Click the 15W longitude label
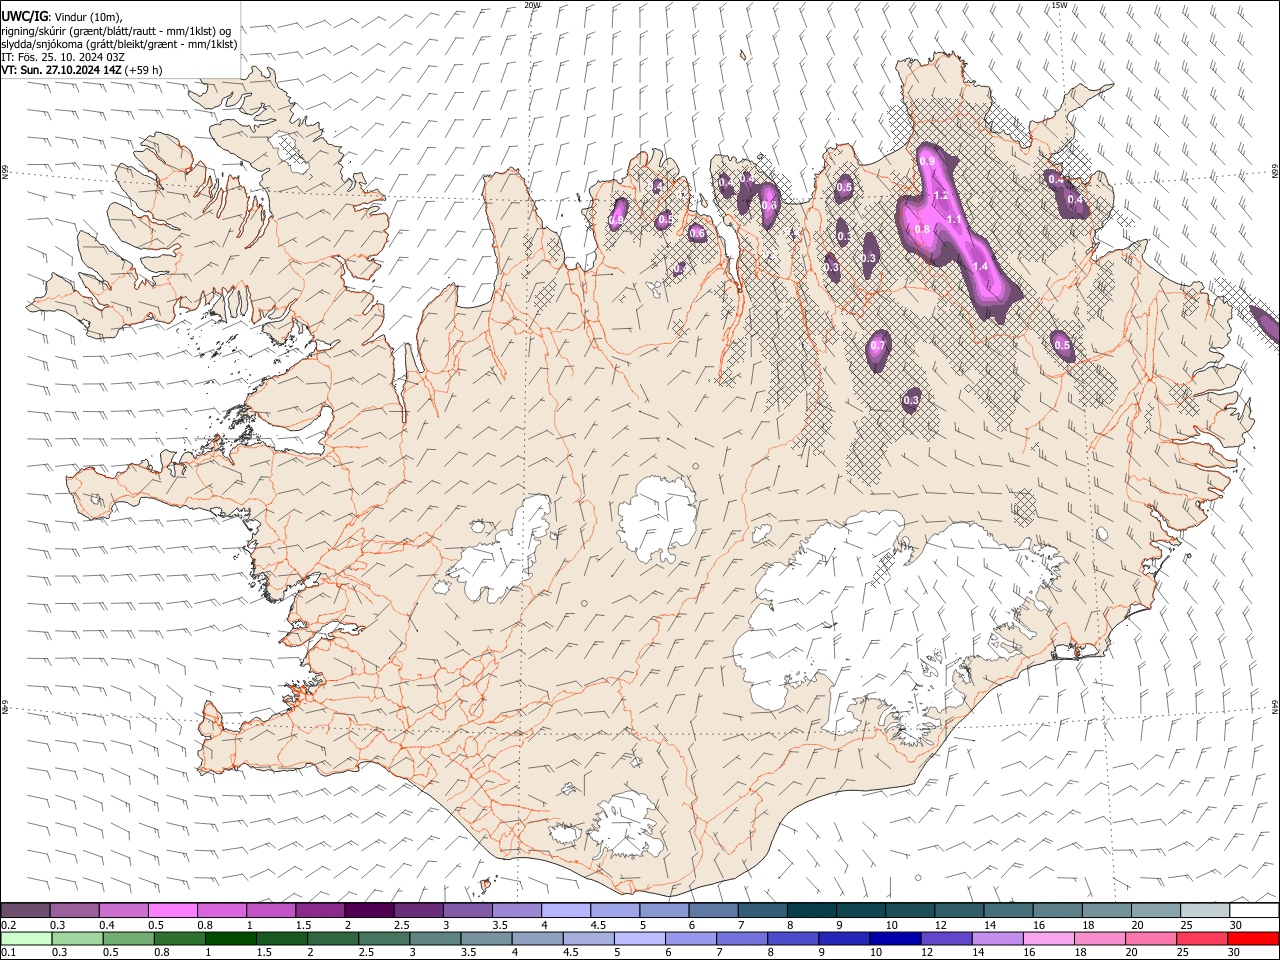Image resolution: width=1280 pixels, height=960 pixels. (1059, 5)
